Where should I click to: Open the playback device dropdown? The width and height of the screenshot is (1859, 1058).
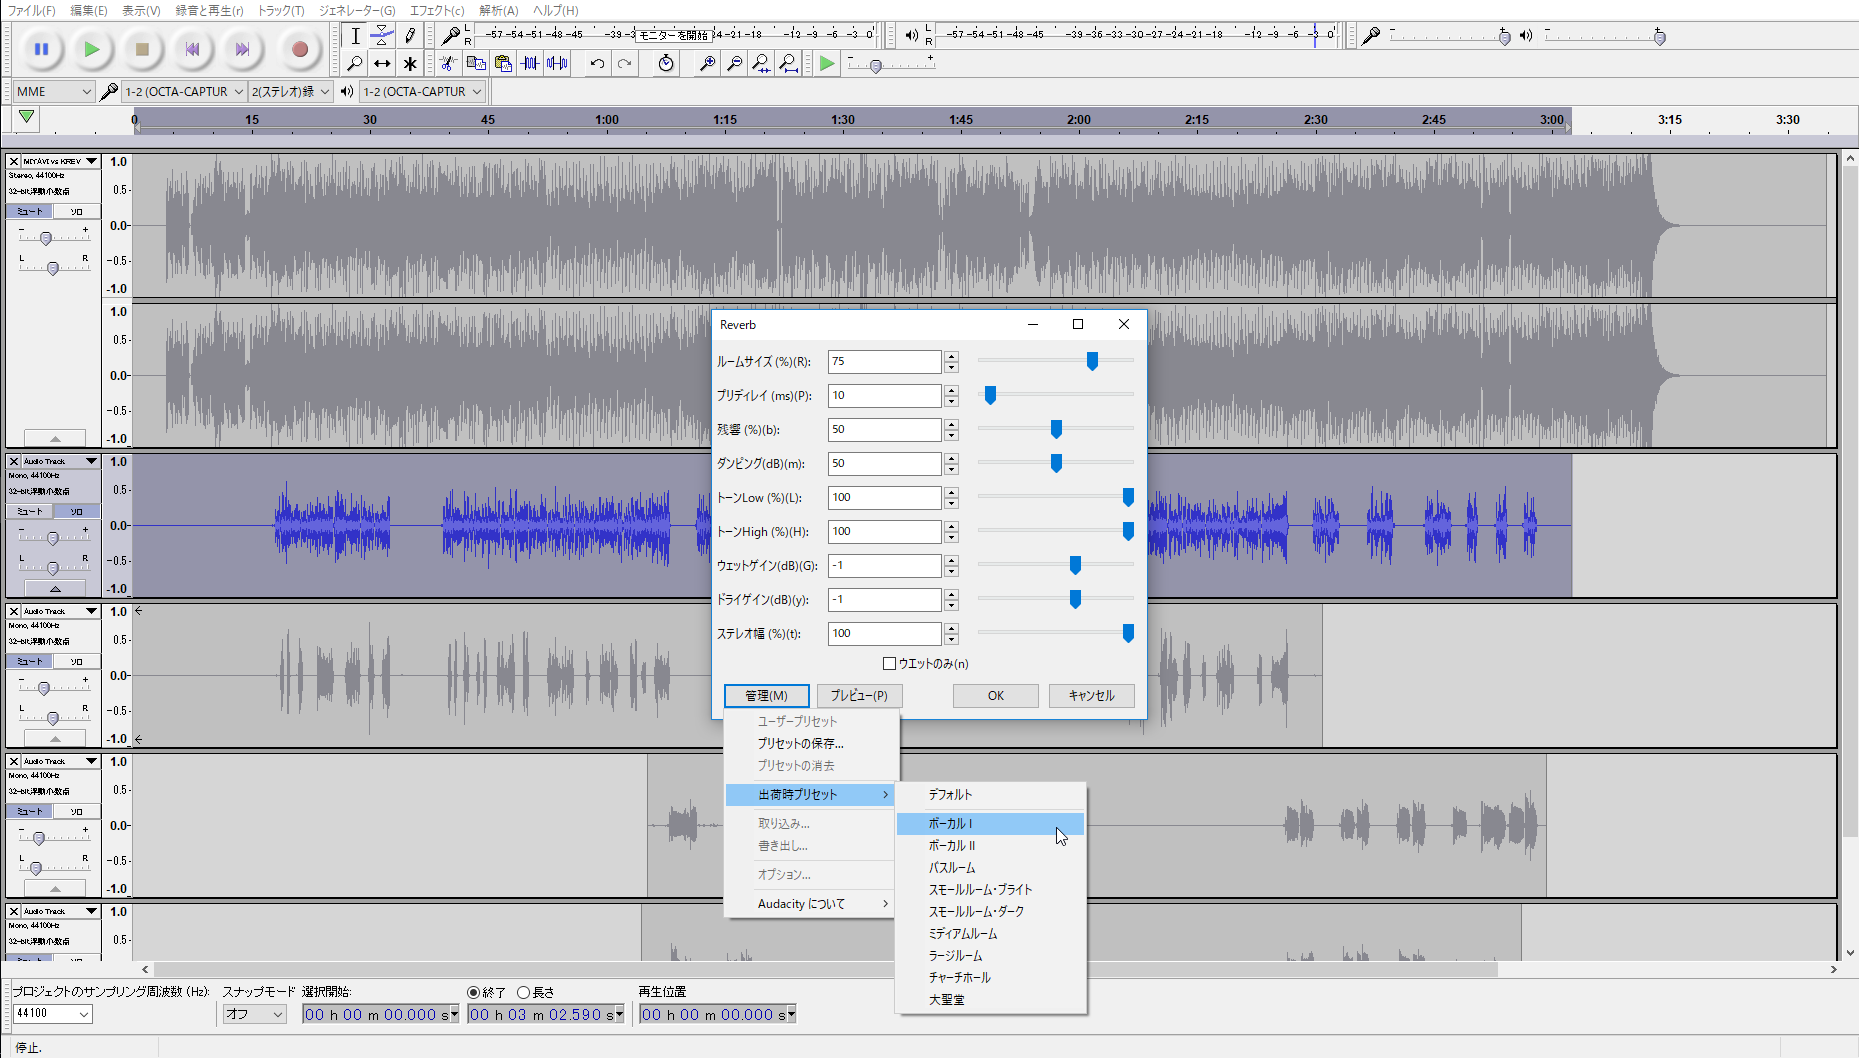[422, 91]
